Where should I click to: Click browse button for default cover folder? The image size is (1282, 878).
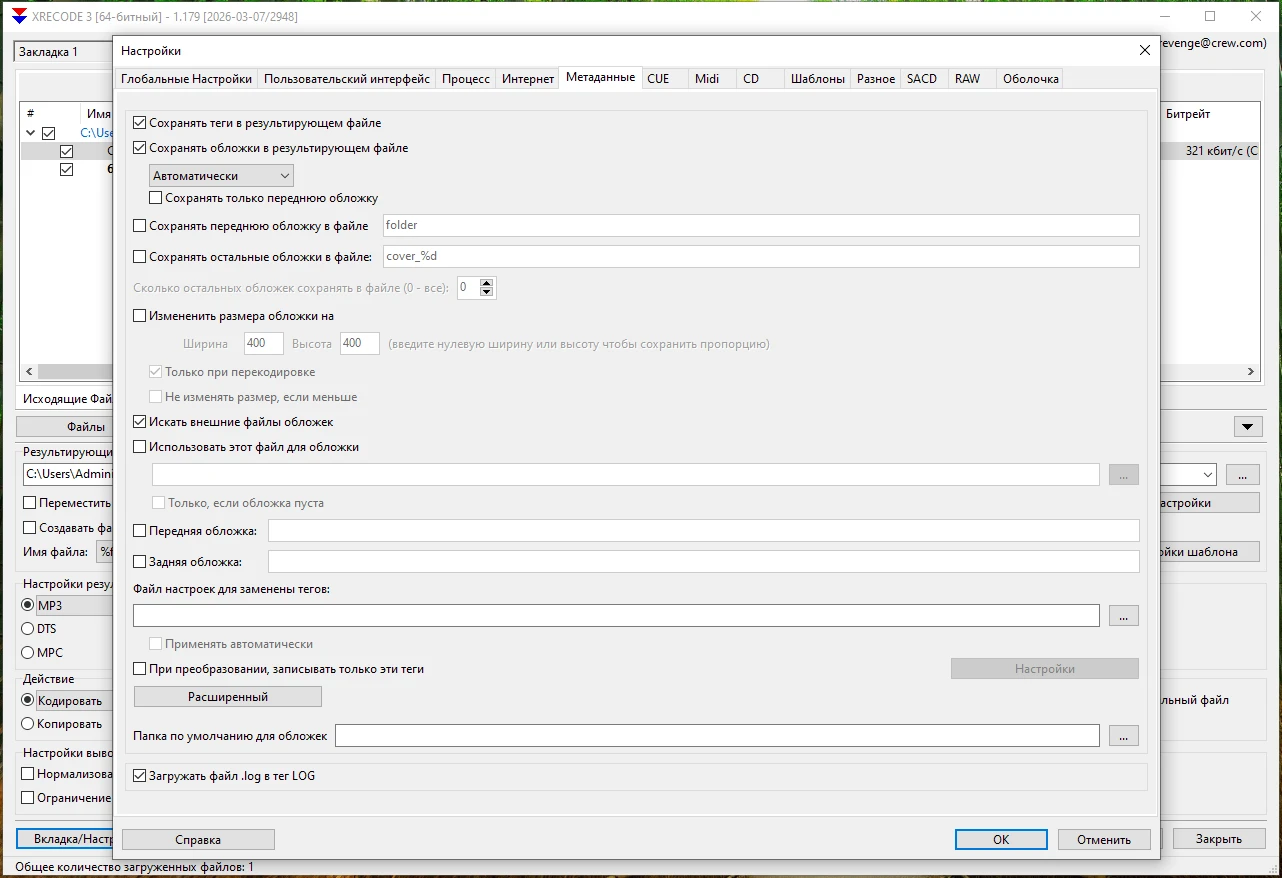tap(1123, 736)
